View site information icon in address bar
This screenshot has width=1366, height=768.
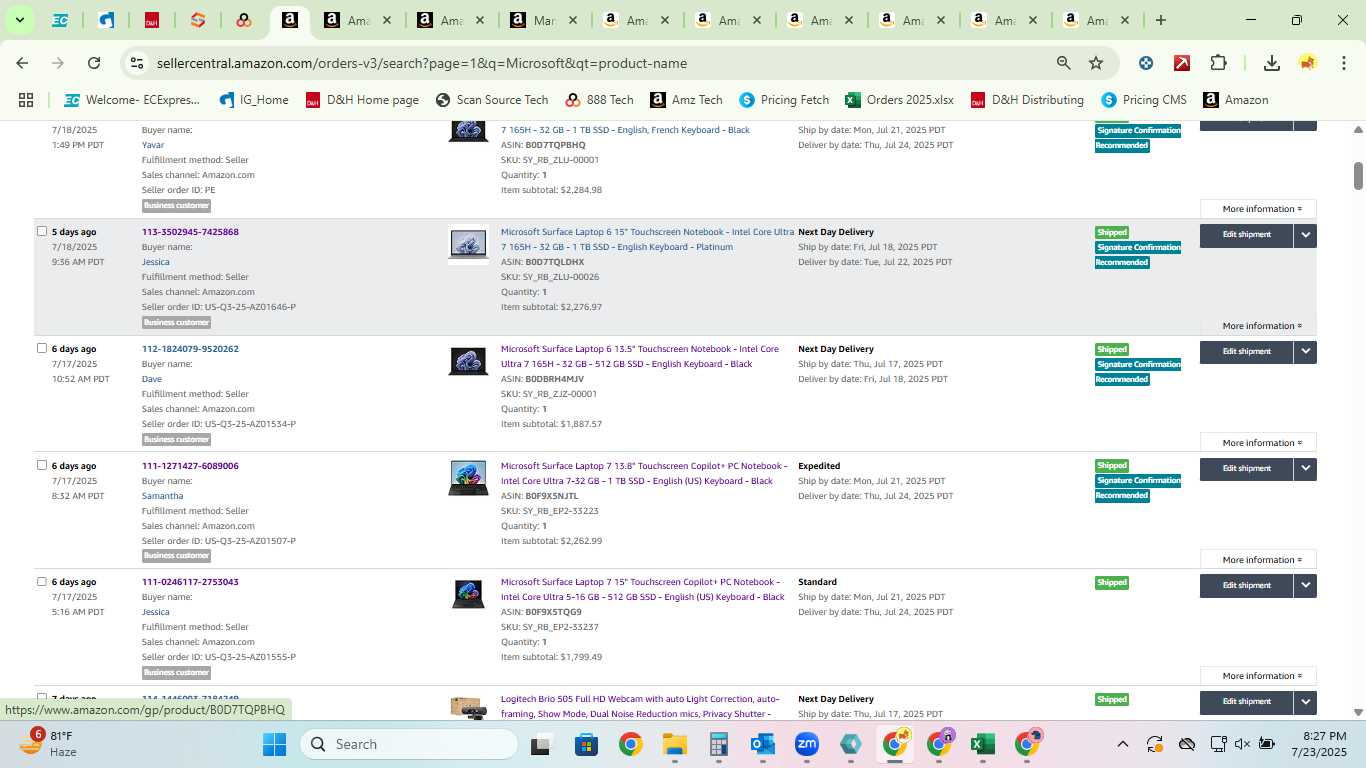tap(137, 63)
